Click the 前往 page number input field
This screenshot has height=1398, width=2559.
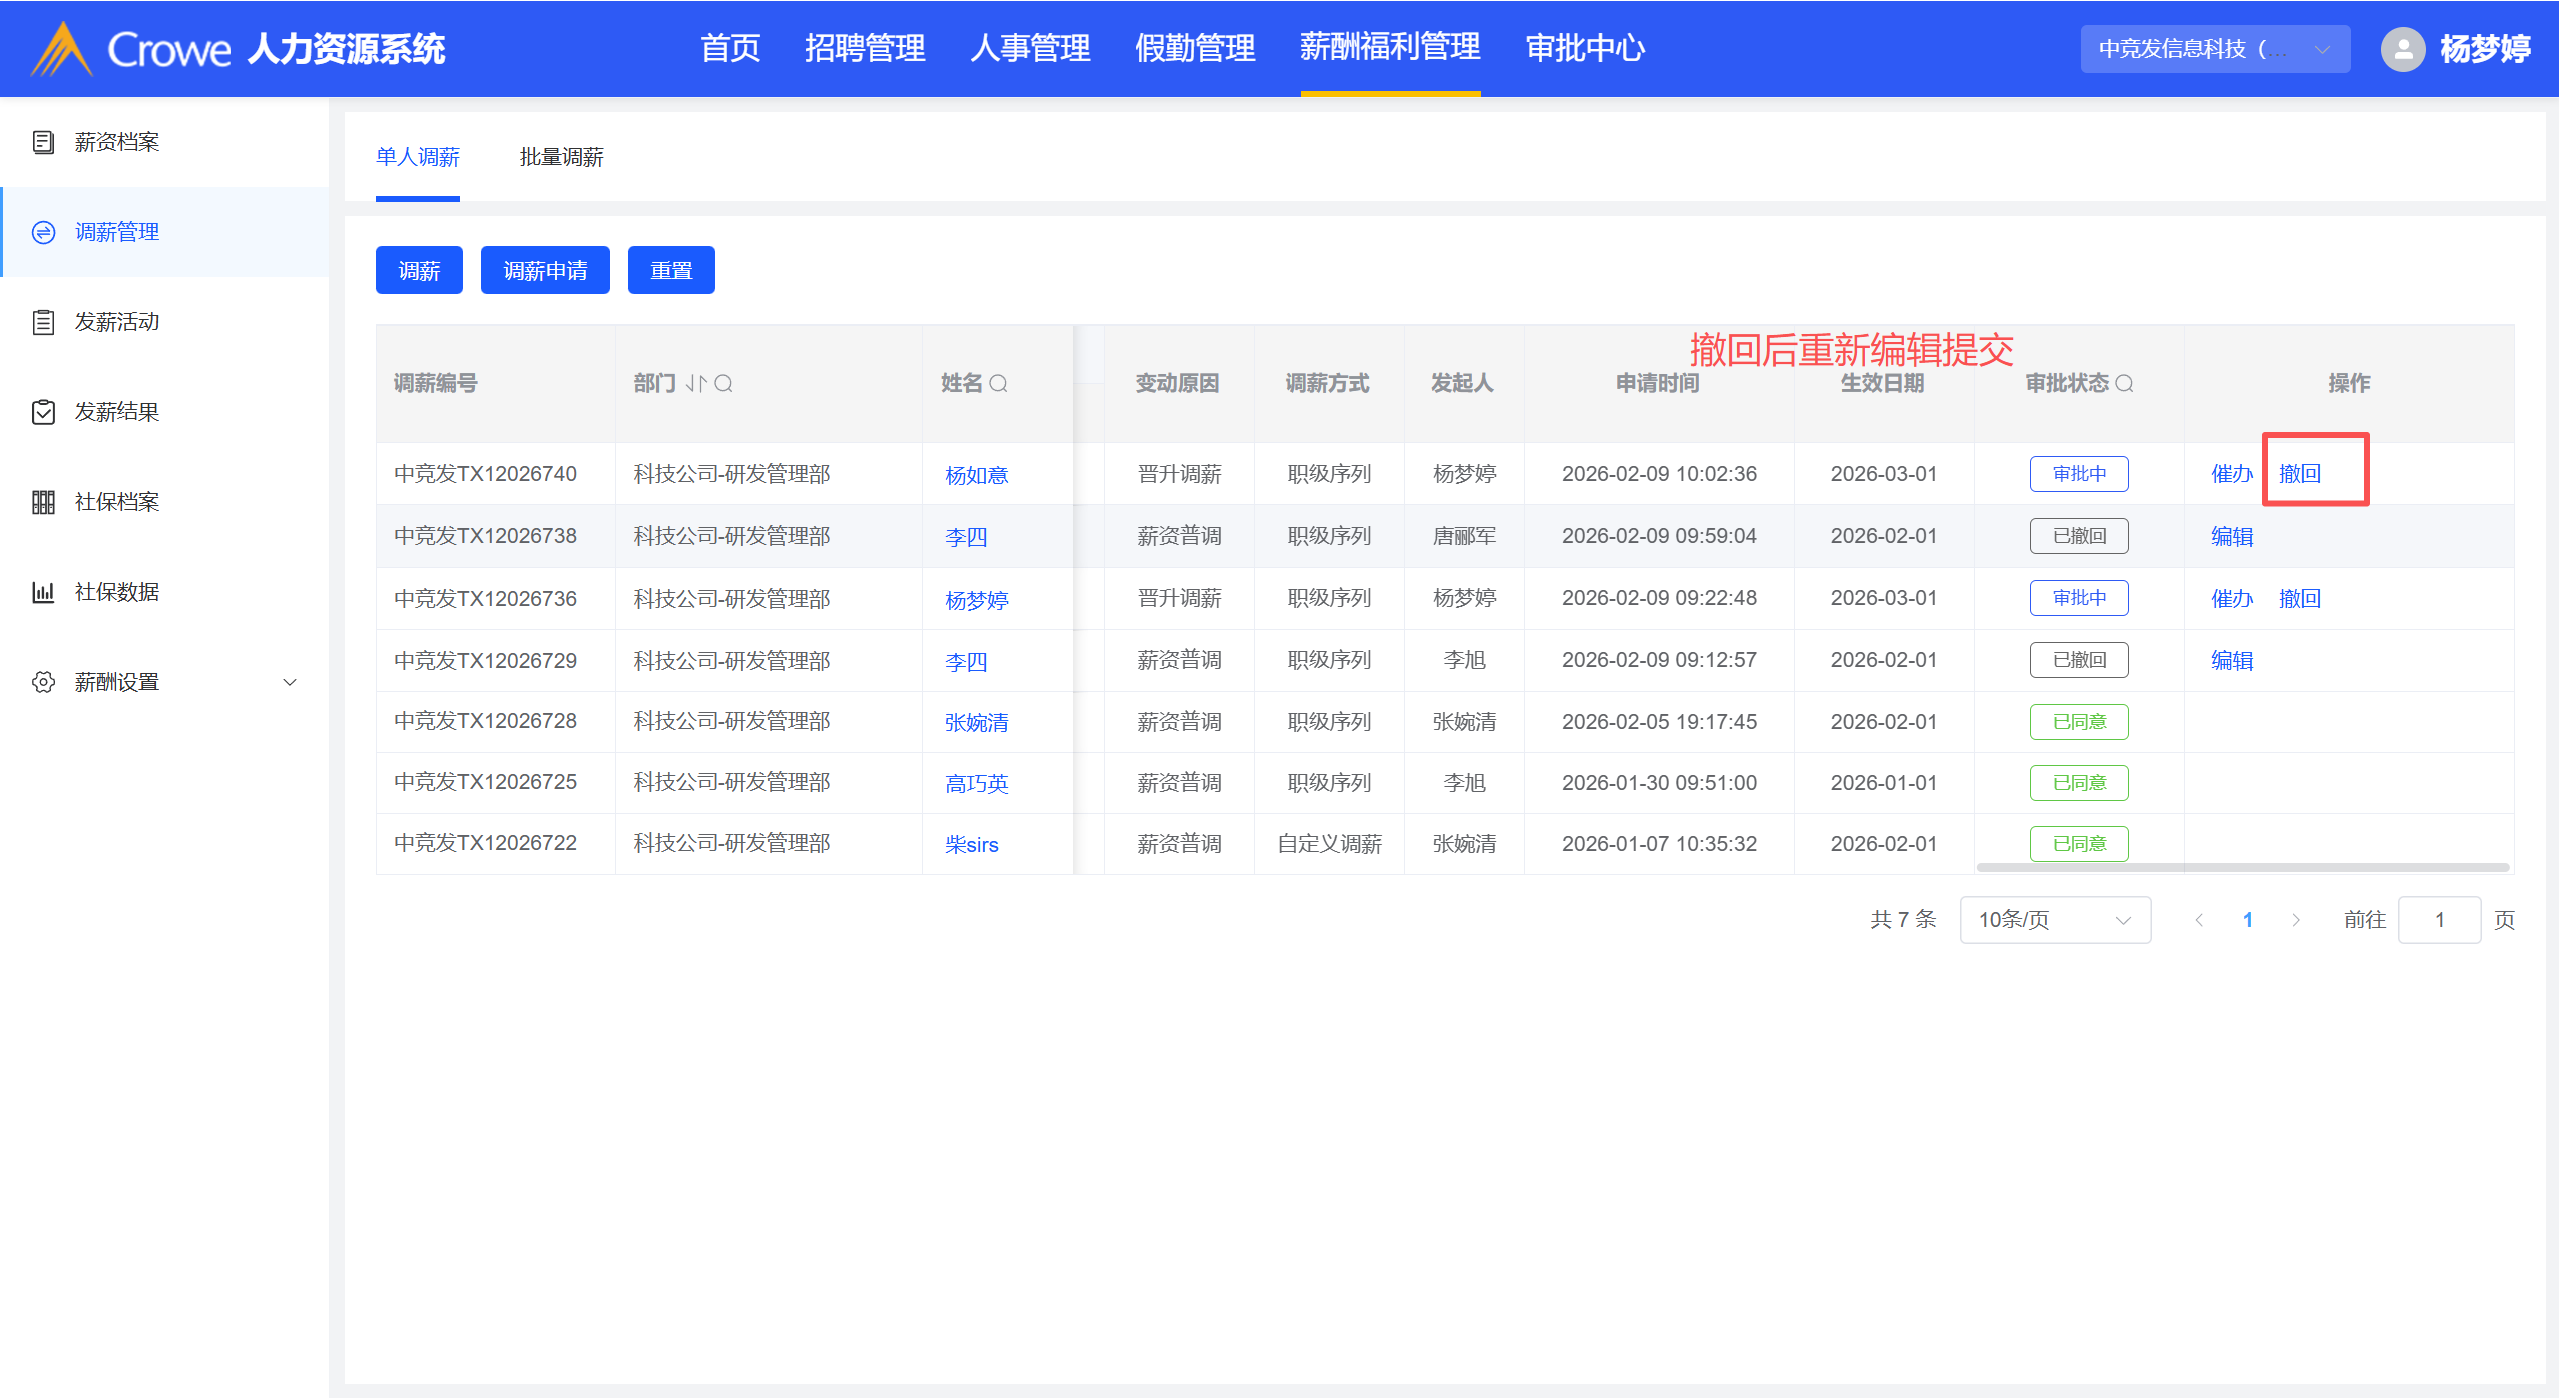coord(2438,919)
